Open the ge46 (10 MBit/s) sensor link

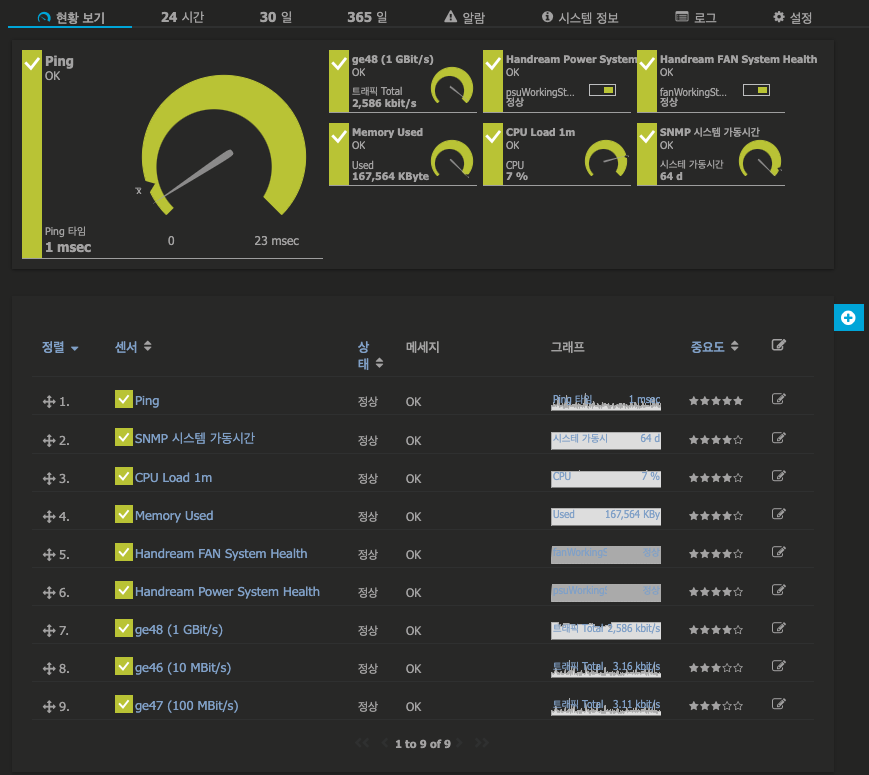point(183,667)
